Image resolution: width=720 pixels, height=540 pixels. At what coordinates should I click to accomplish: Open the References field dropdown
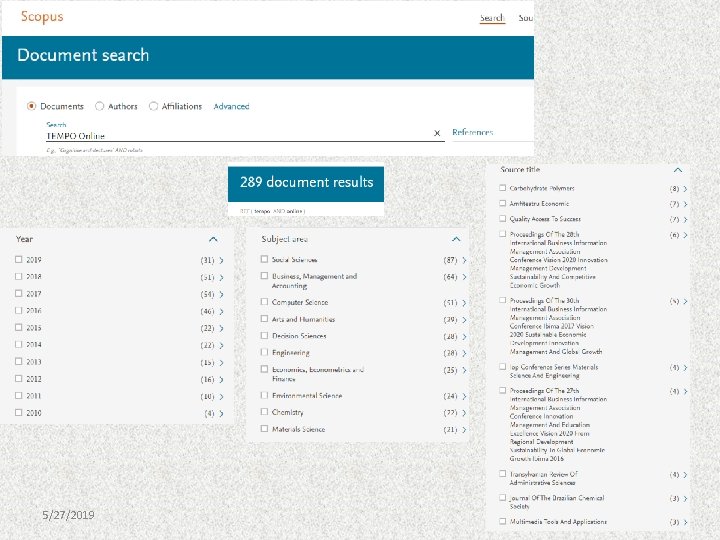[493, 133]
